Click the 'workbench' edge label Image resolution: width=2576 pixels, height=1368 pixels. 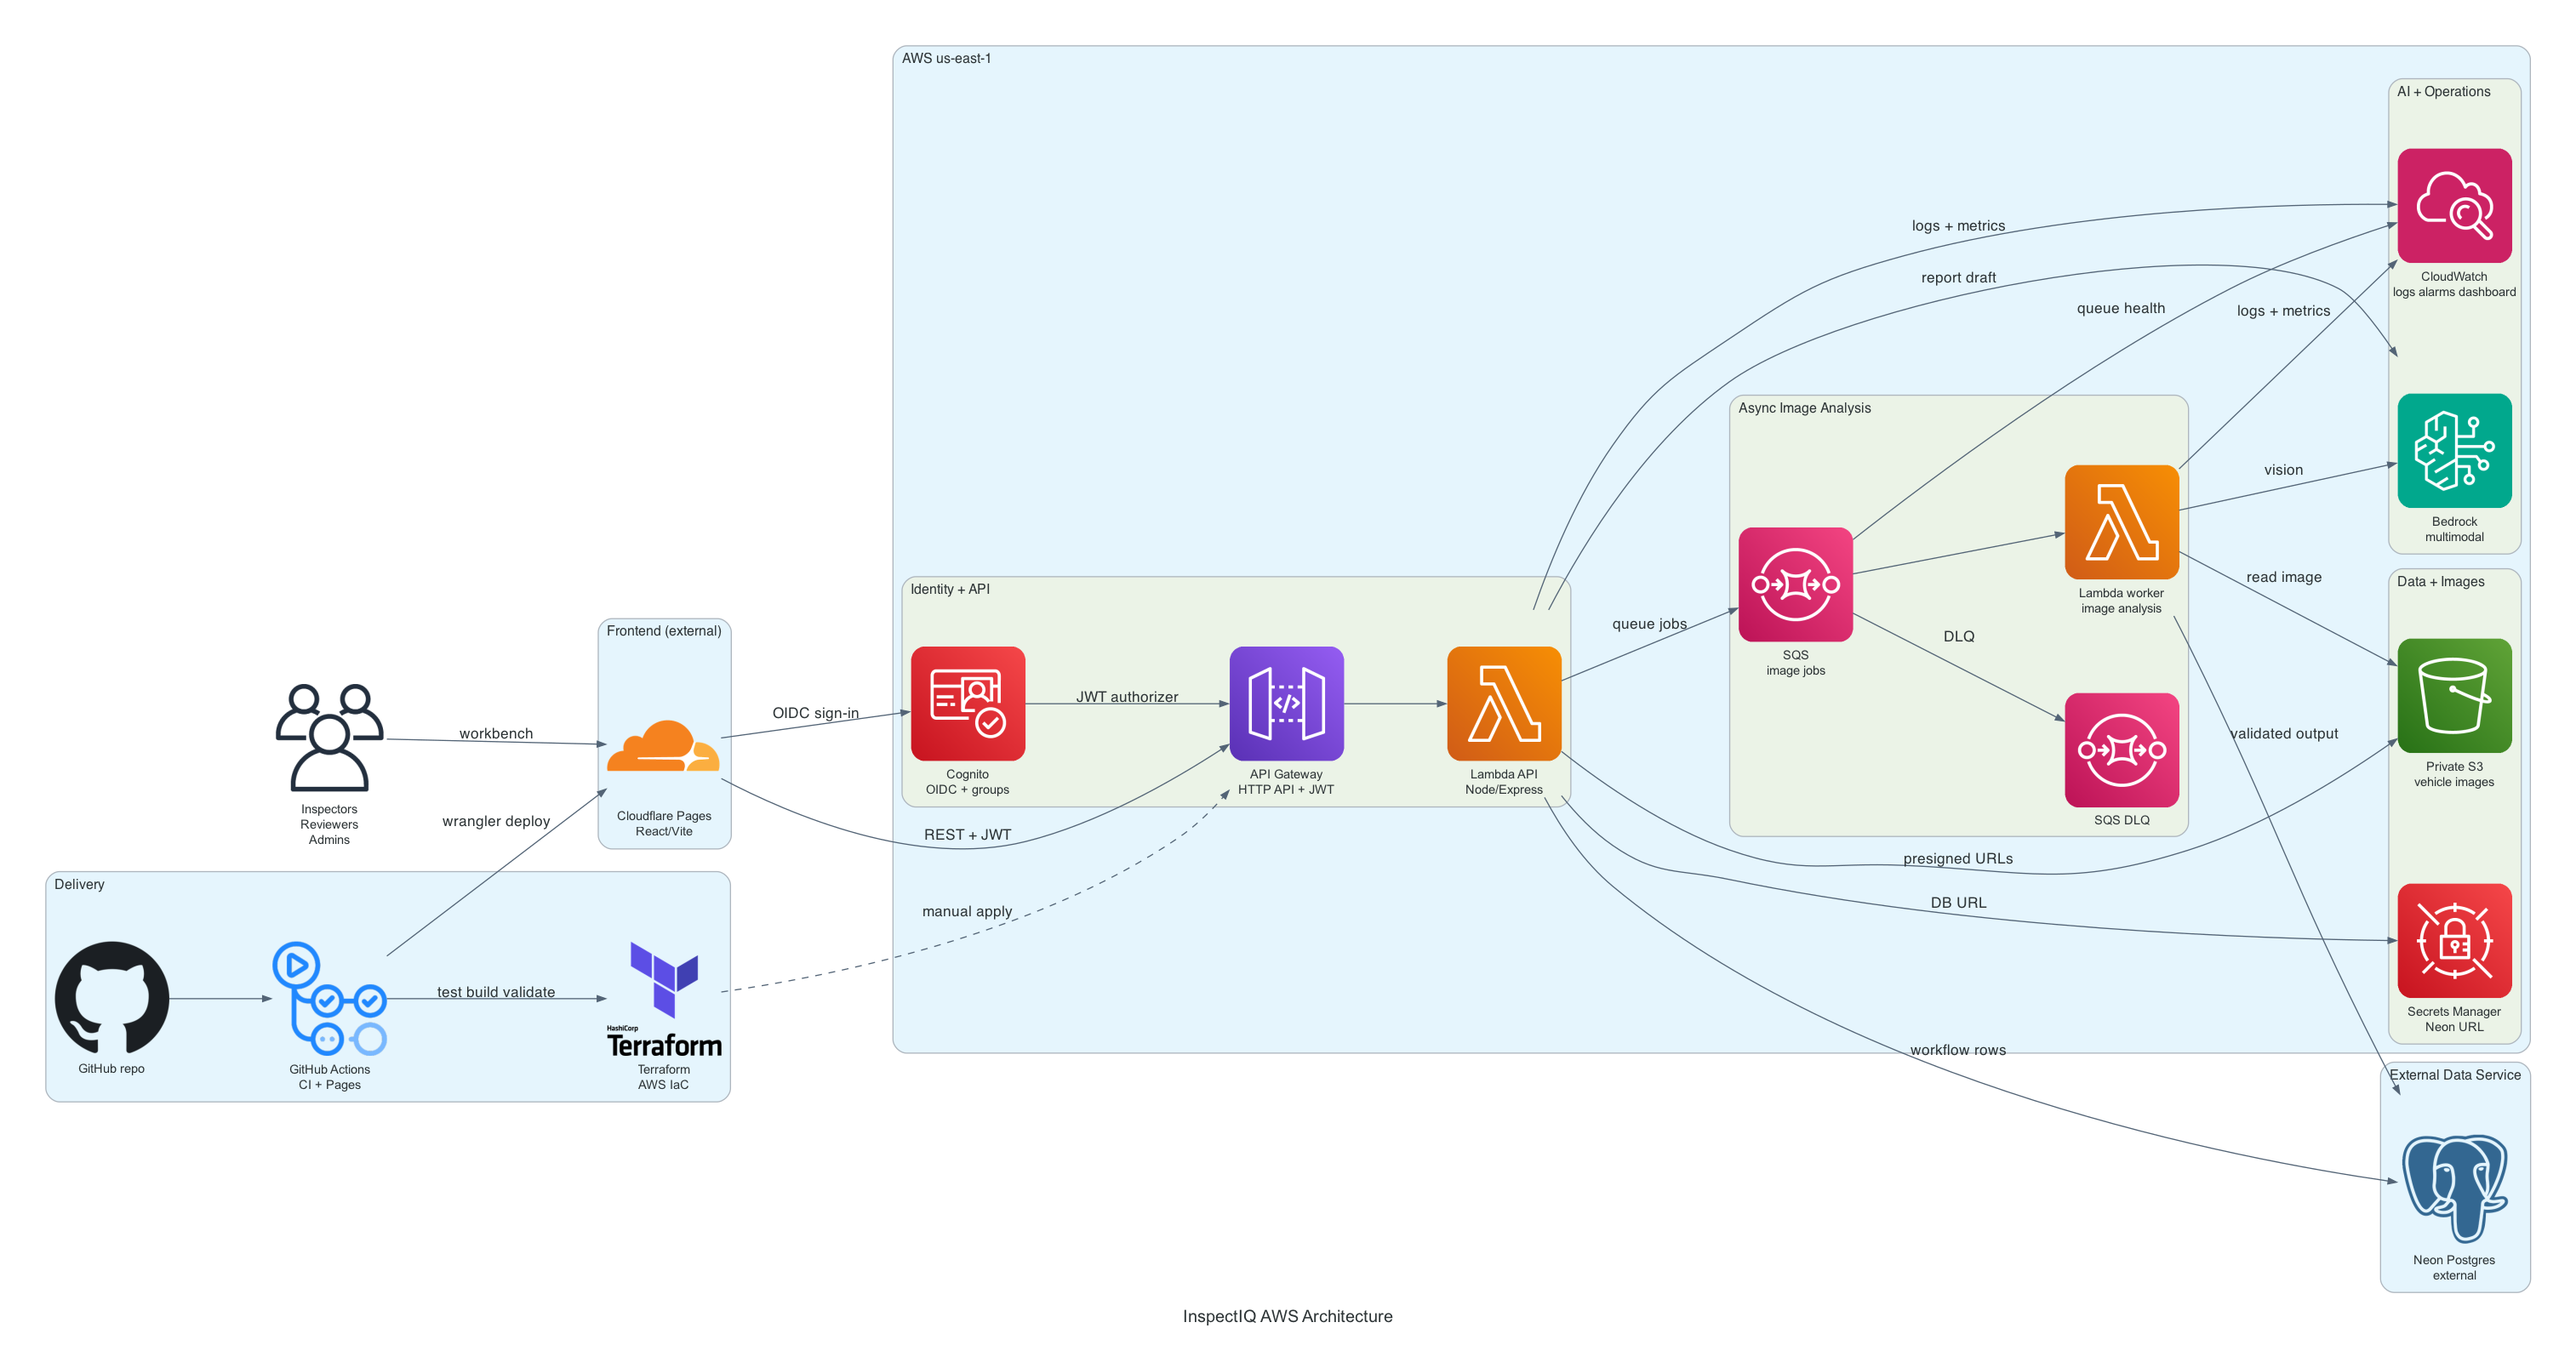496,734
